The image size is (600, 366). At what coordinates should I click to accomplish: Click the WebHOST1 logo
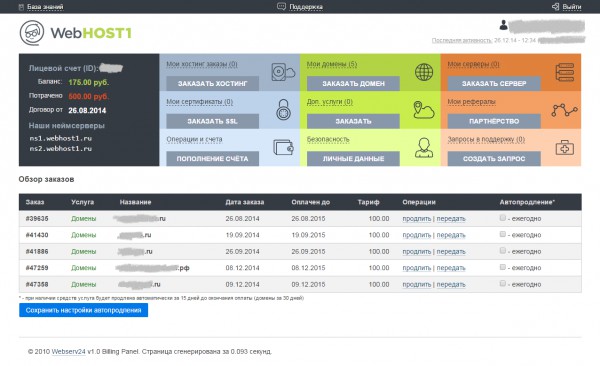tap(75, 33)
